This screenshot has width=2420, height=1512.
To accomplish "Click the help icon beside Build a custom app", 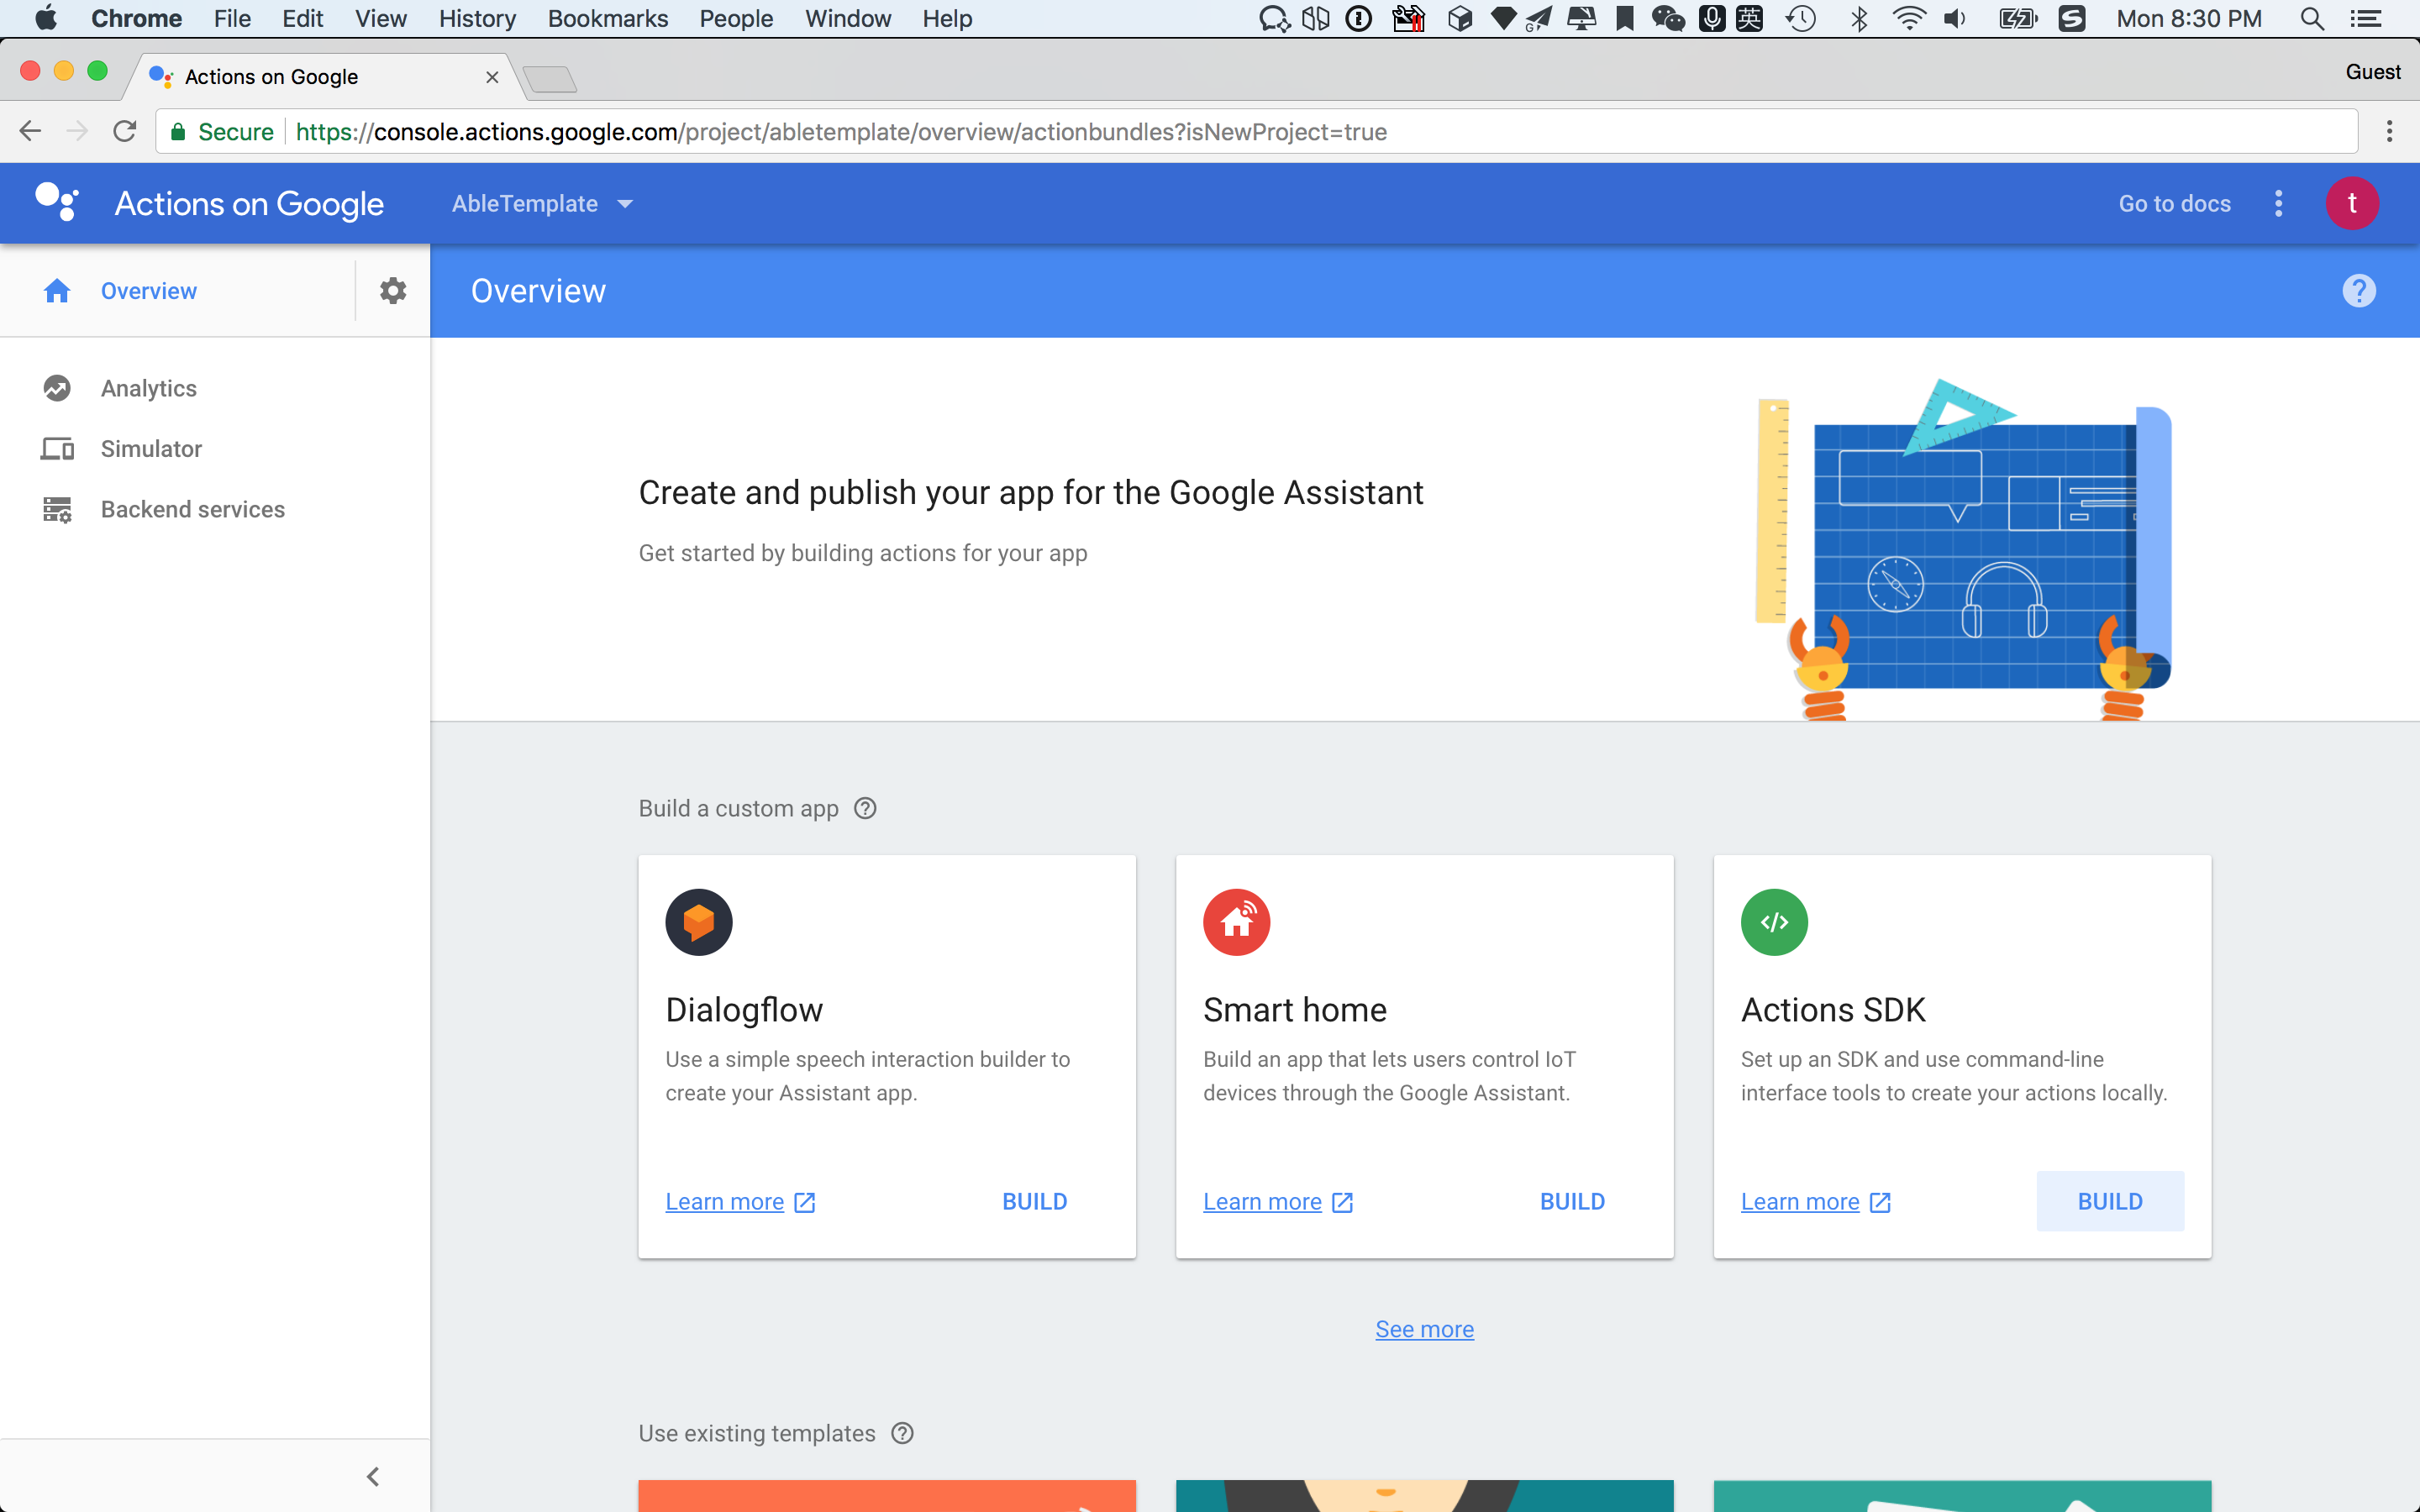I will coord(864,808).
